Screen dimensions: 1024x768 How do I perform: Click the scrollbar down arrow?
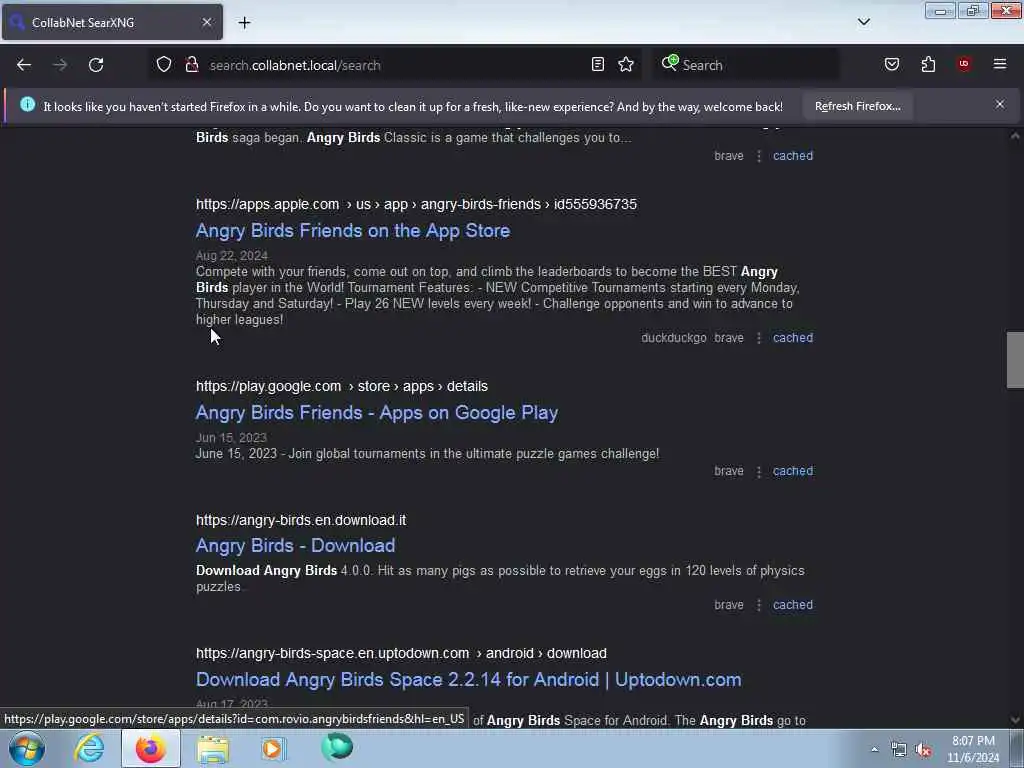[x=1015, y=720]
